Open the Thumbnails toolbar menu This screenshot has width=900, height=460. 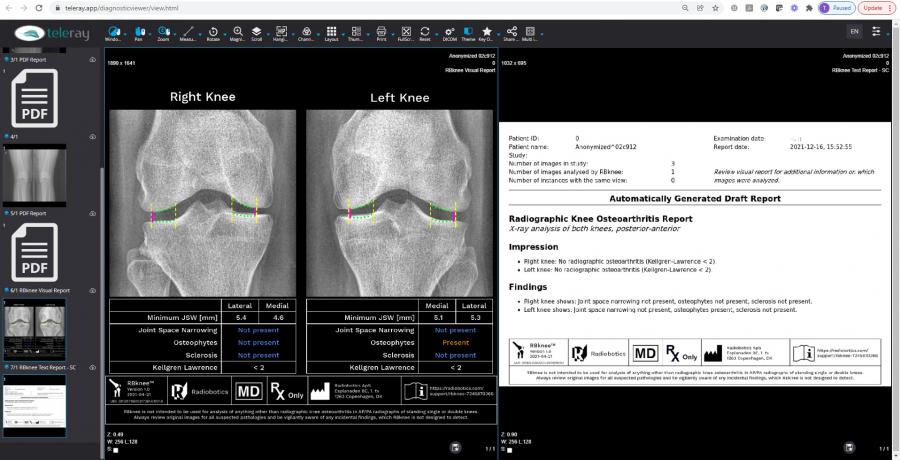click(358, 30)
